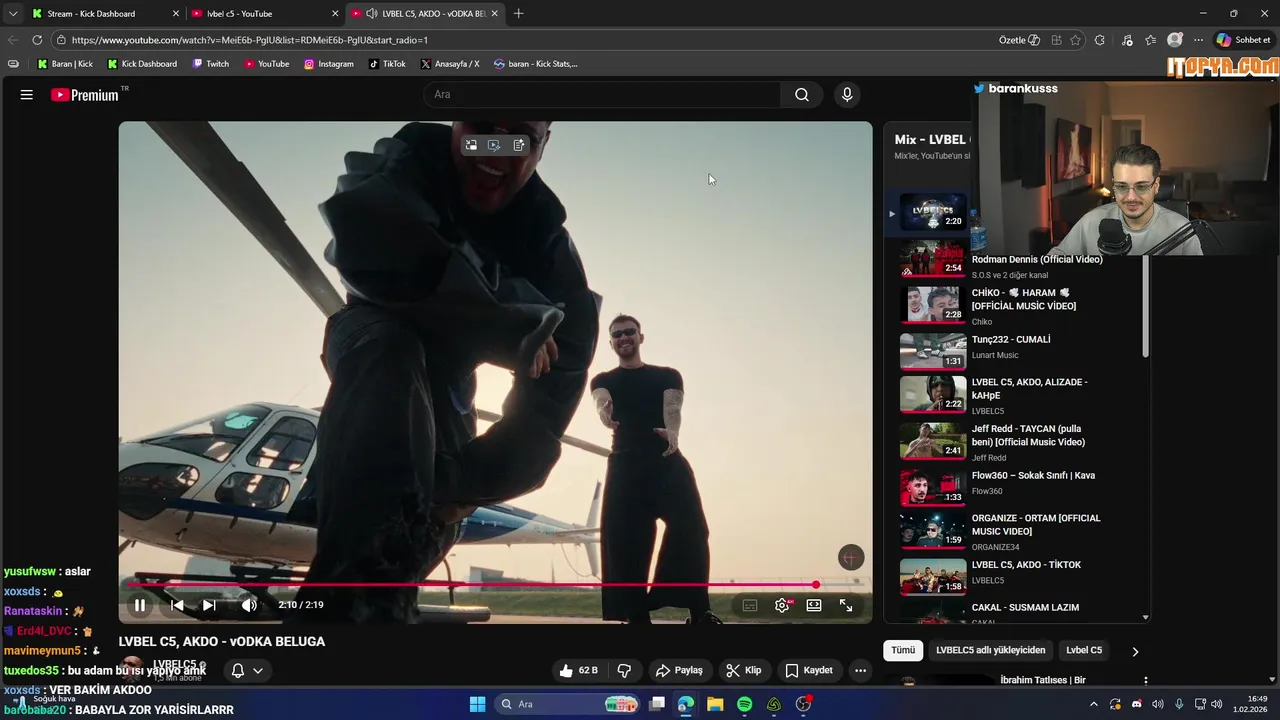
Task: Open browser settings and more menu
Action: pyautogui.click(x=1198, y=40)
